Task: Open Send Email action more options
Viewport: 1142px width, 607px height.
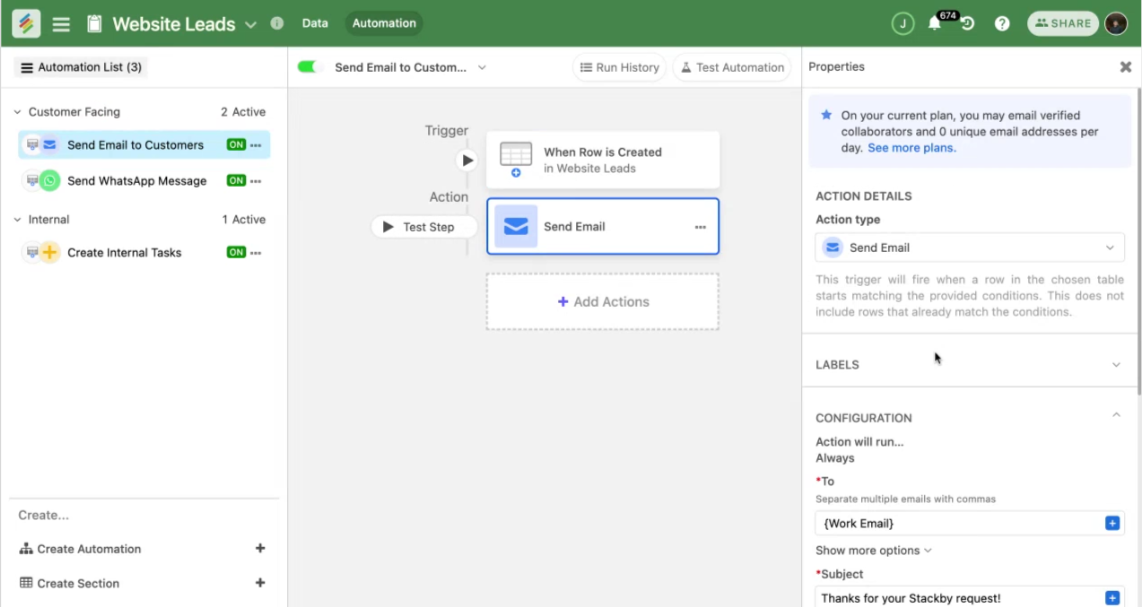Action: (700, 227)
